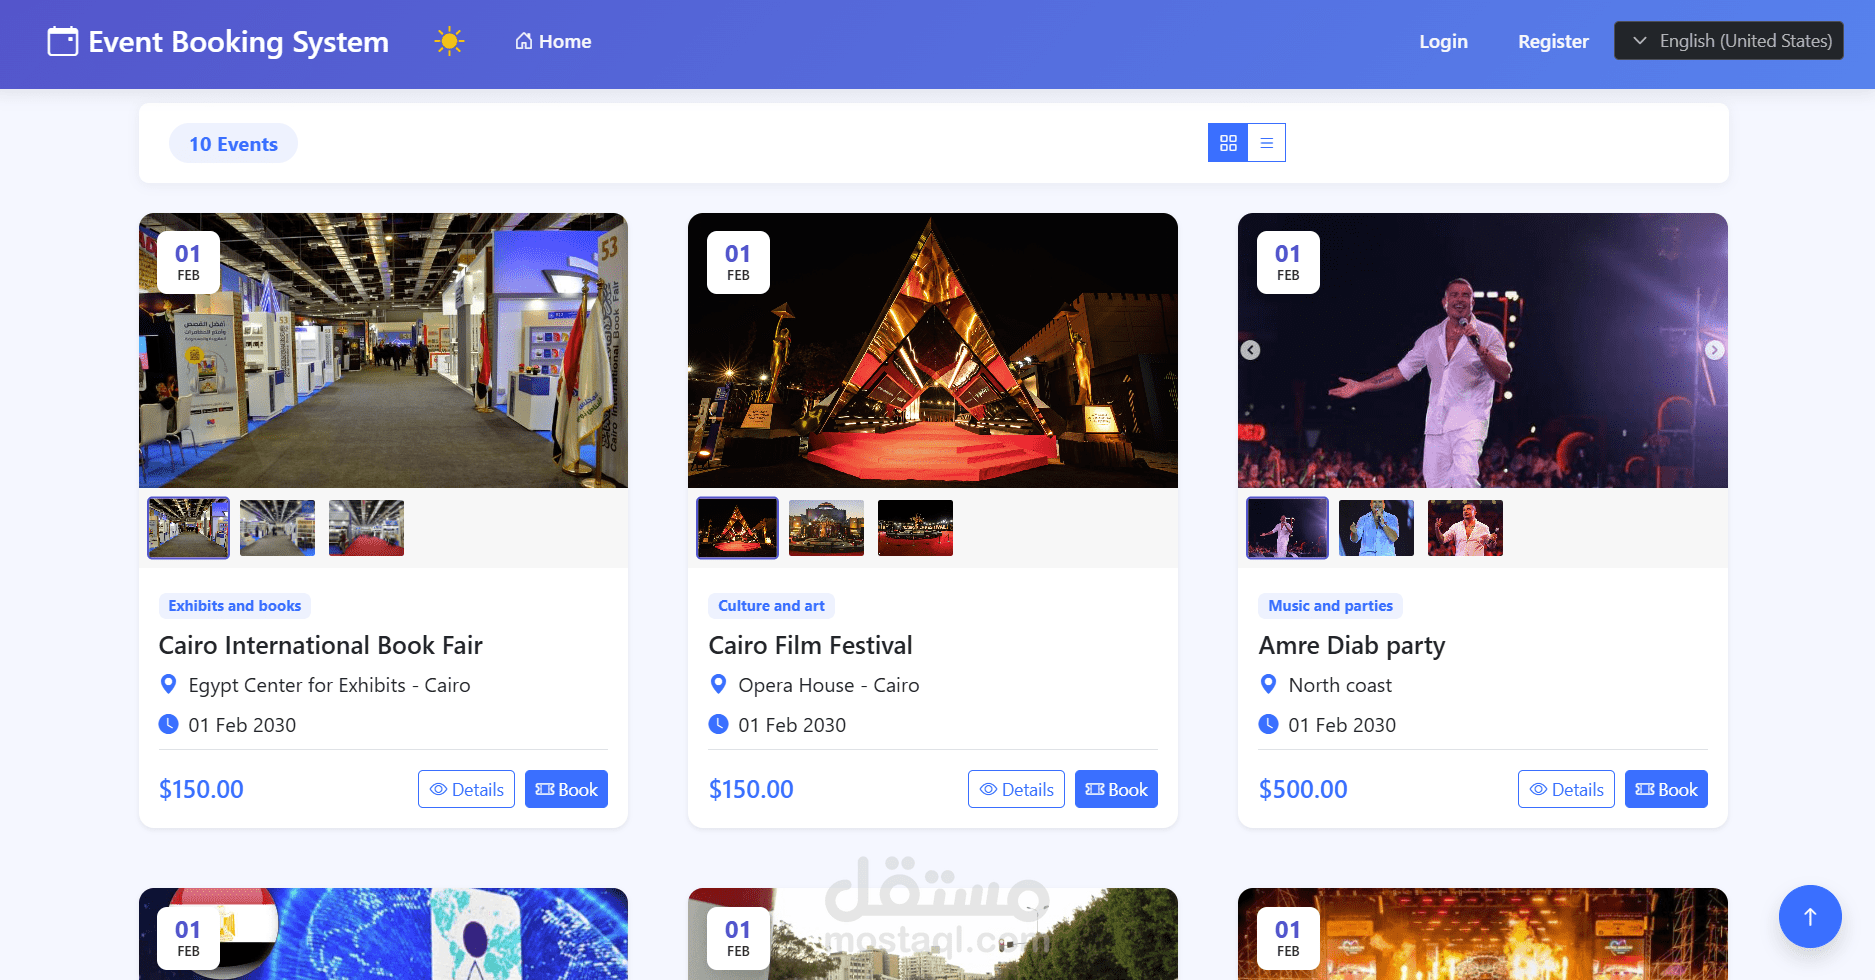This screenshot has width=1875, height=980.
Task: Click the Exhibits and books category tag
Action: click(235, 606)
